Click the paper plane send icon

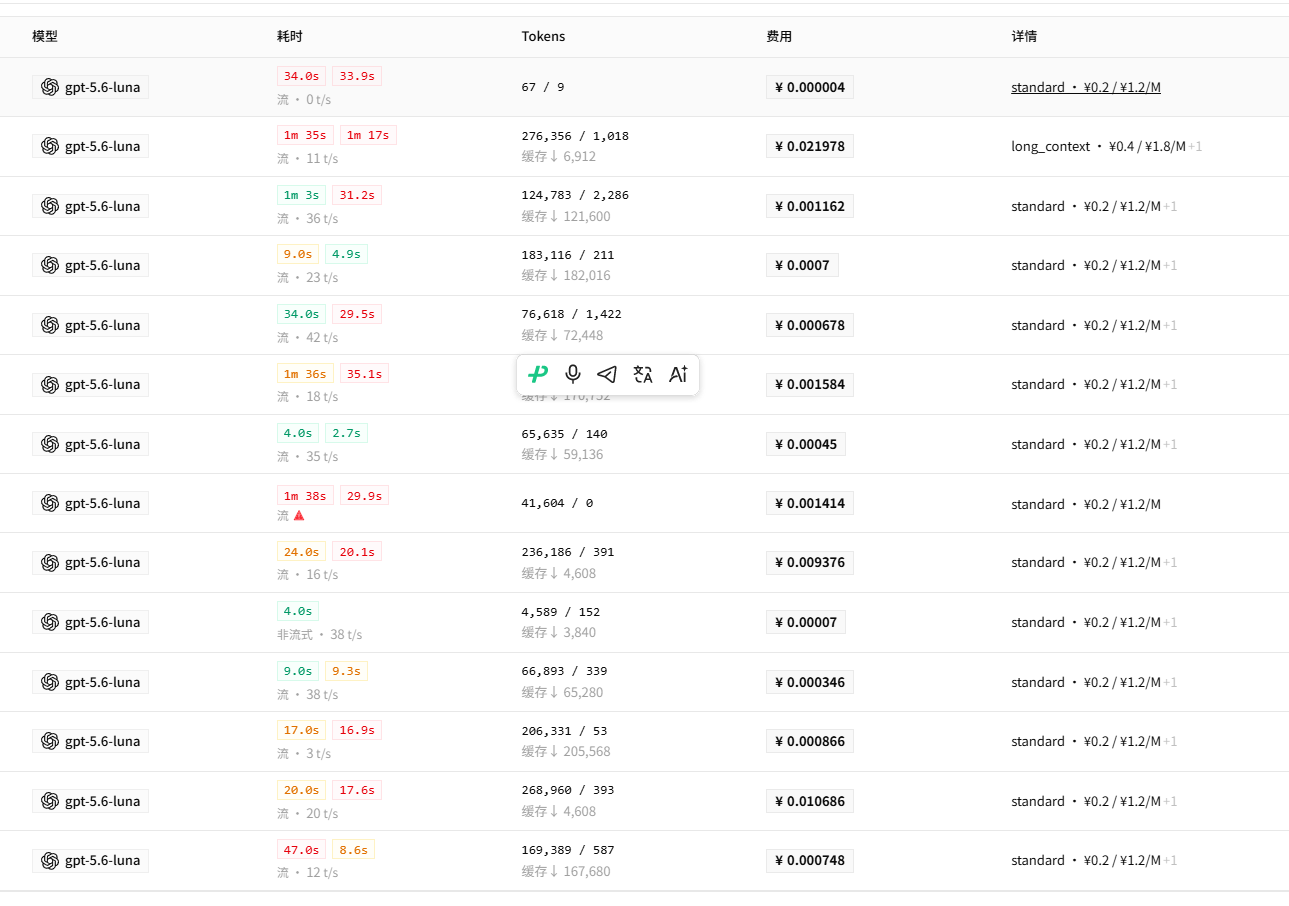point(607,374)
